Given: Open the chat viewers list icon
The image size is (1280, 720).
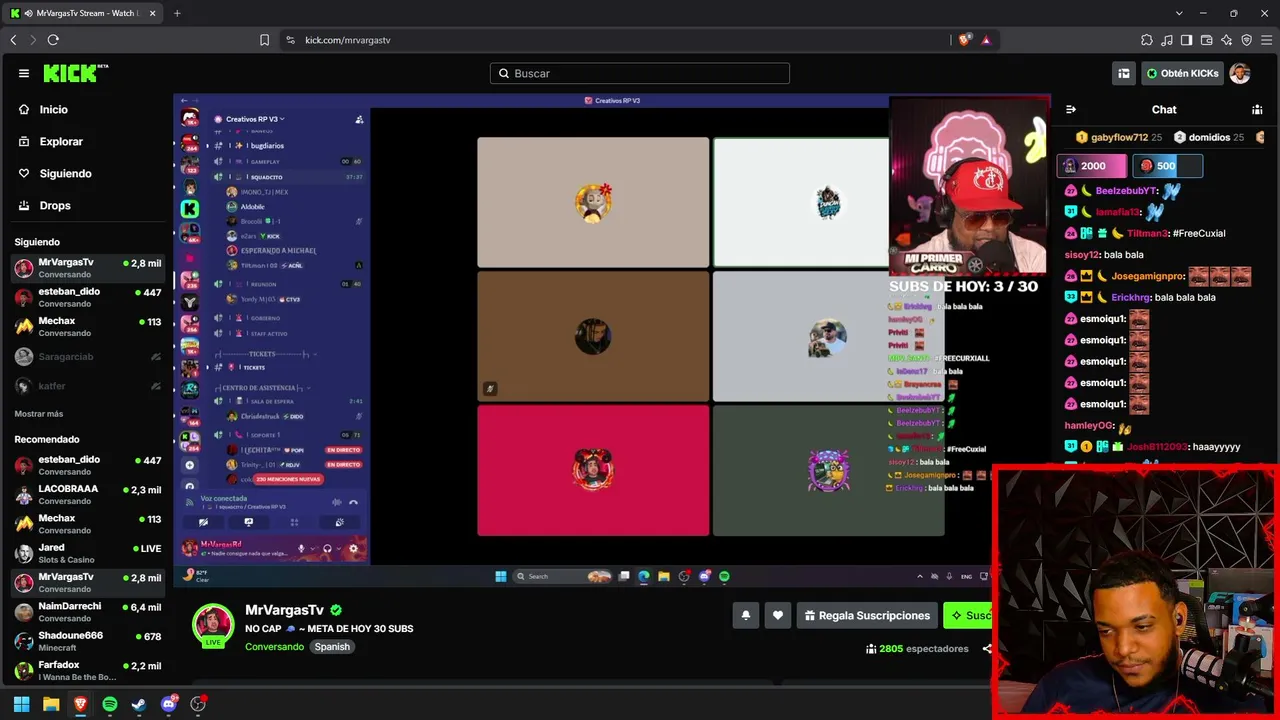Looking at the screenshot, I should click(x=1257, y=109).
